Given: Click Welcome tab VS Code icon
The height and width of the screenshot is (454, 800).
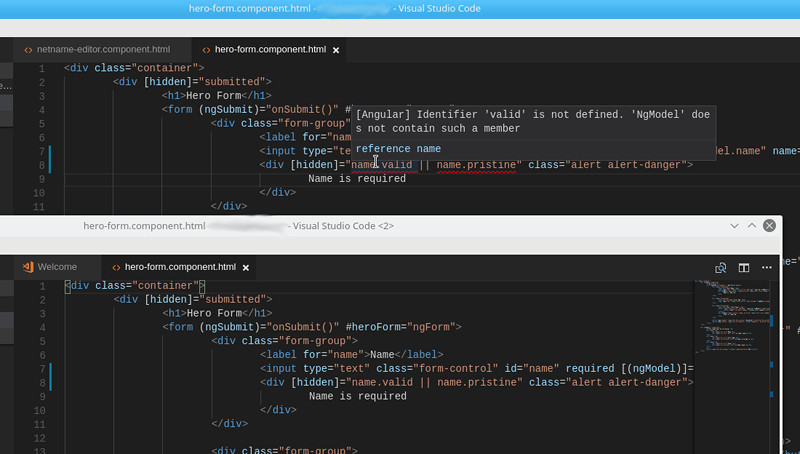Looking at the screenshot, I should [x=28, y=267].
